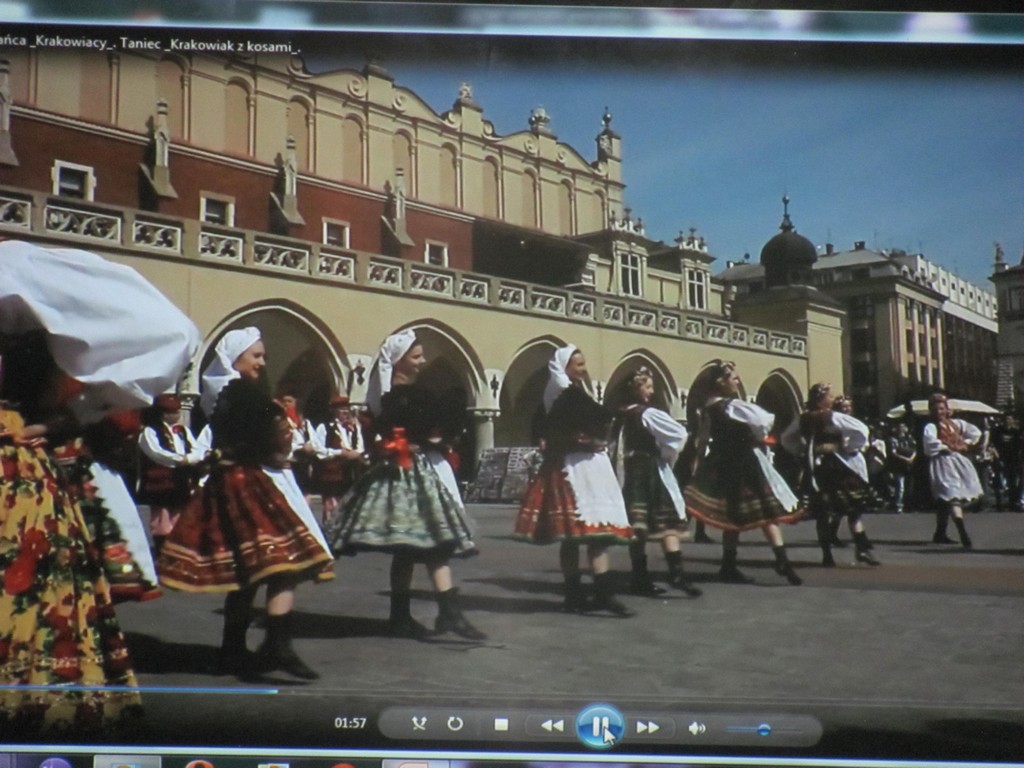Turn on shuffle mode

point(419,723)
